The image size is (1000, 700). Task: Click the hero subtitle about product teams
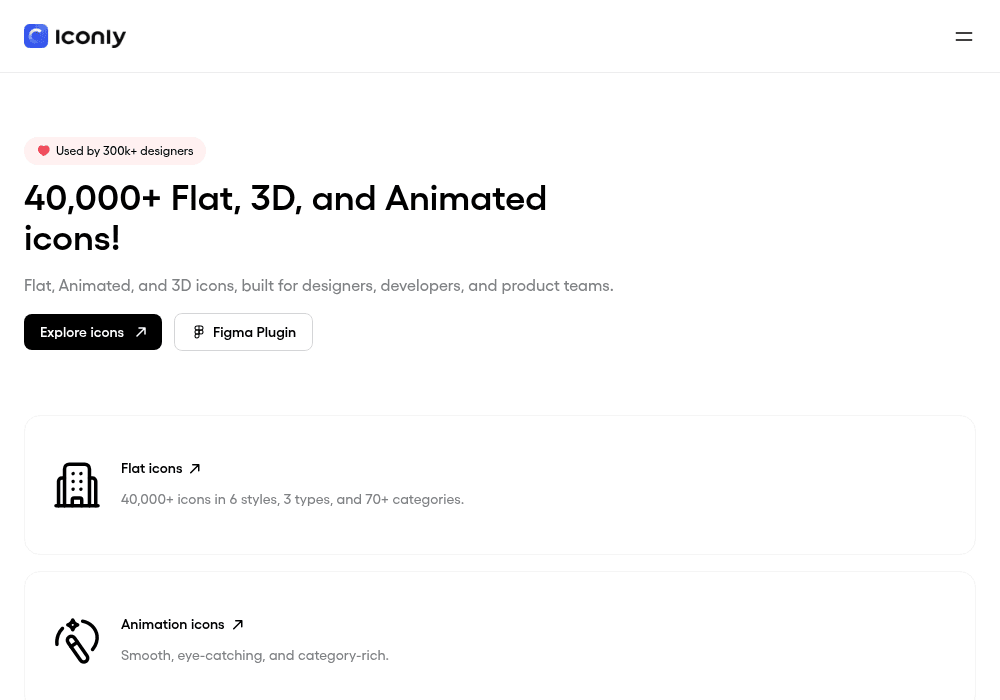[319, 286]
